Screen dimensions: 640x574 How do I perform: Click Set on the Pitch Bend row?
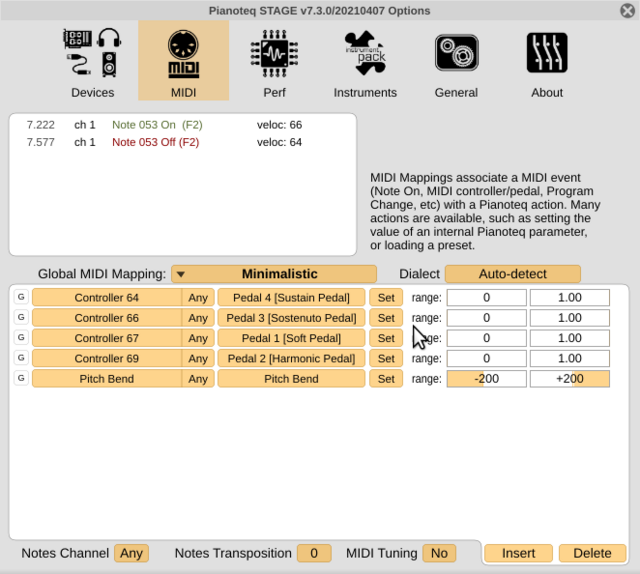[386, 379]
